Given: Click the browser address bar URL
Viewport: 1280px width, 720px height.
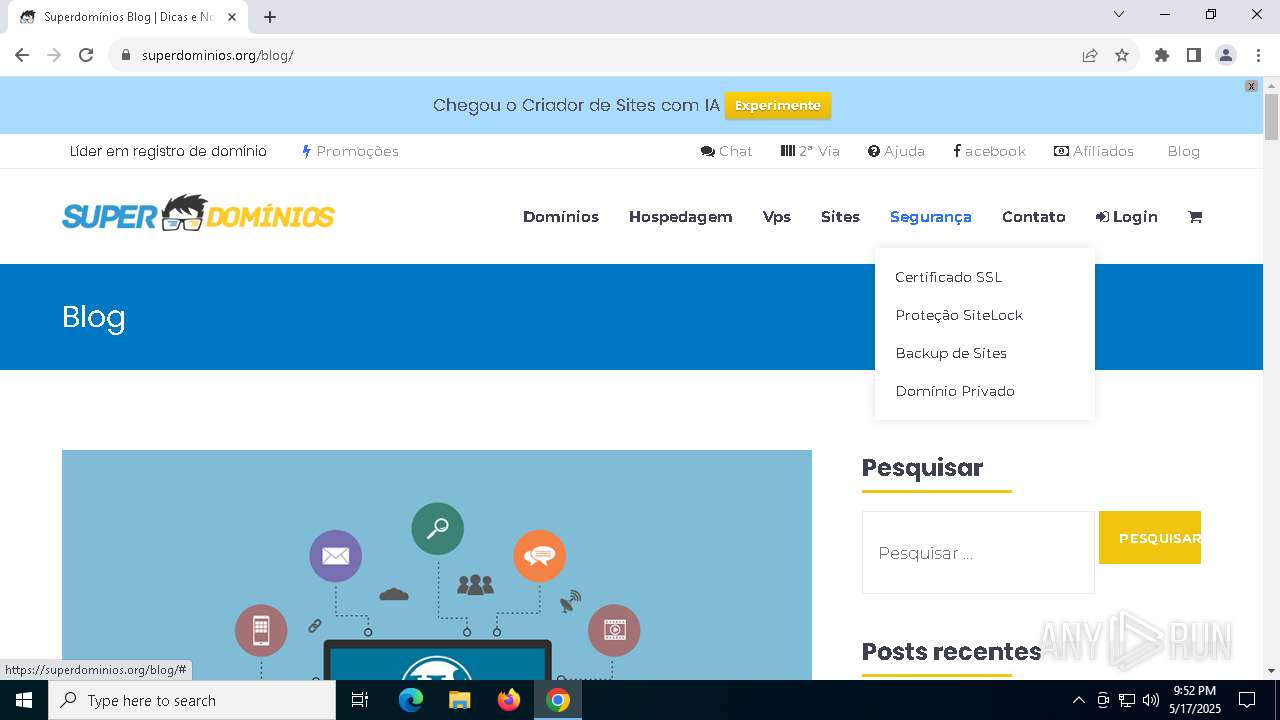Looking at the screenshot, I should click(x=218, y=55).
